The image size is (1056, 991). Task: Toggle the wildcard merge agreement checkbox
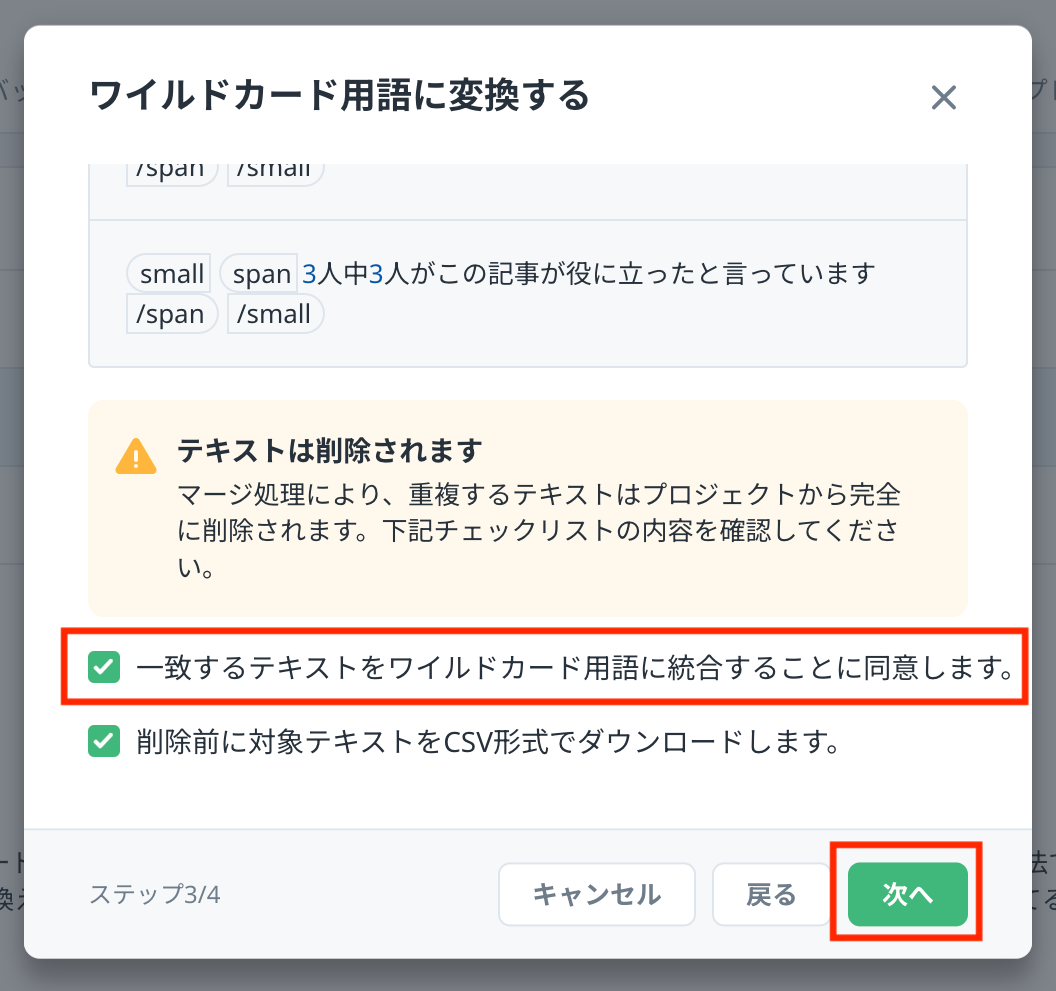click(x=104, y=667)
